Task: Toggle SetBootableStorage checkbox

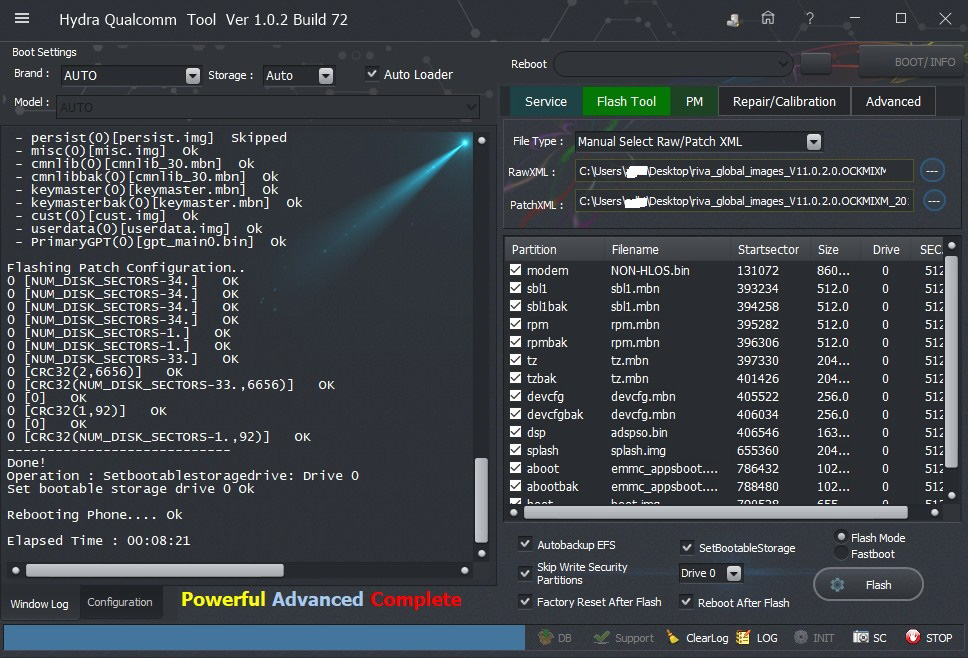Action: (686, 547)
